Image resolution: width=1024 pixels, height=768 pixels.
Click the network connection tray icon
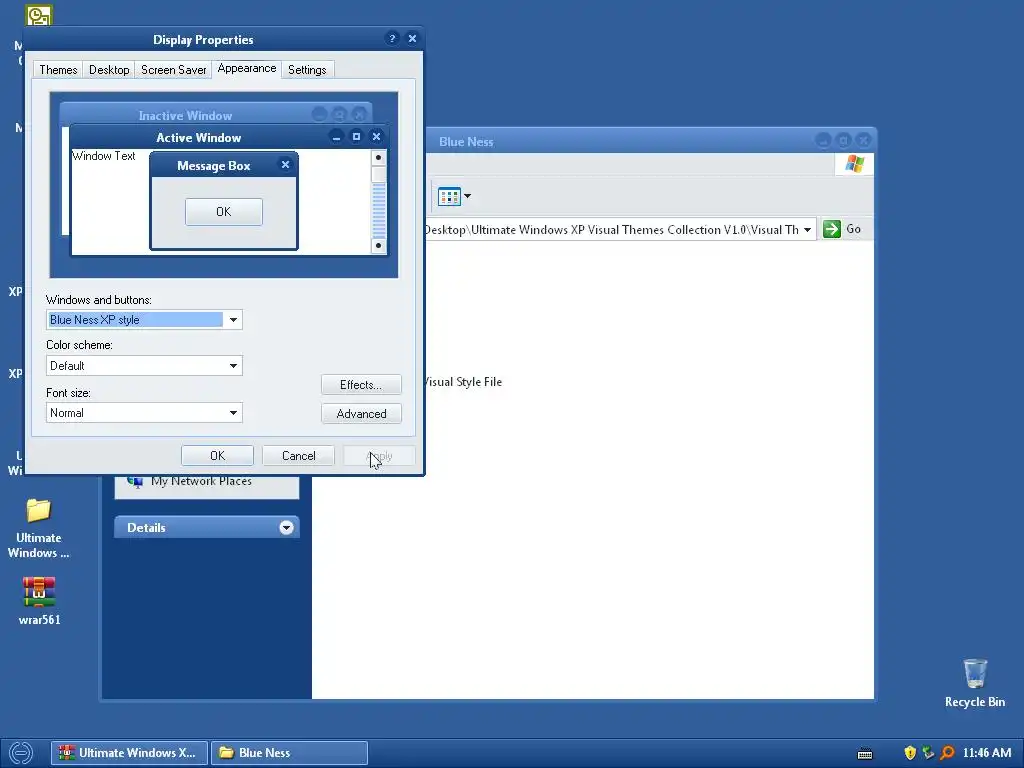pyautogui.click(x=928, y=753)
